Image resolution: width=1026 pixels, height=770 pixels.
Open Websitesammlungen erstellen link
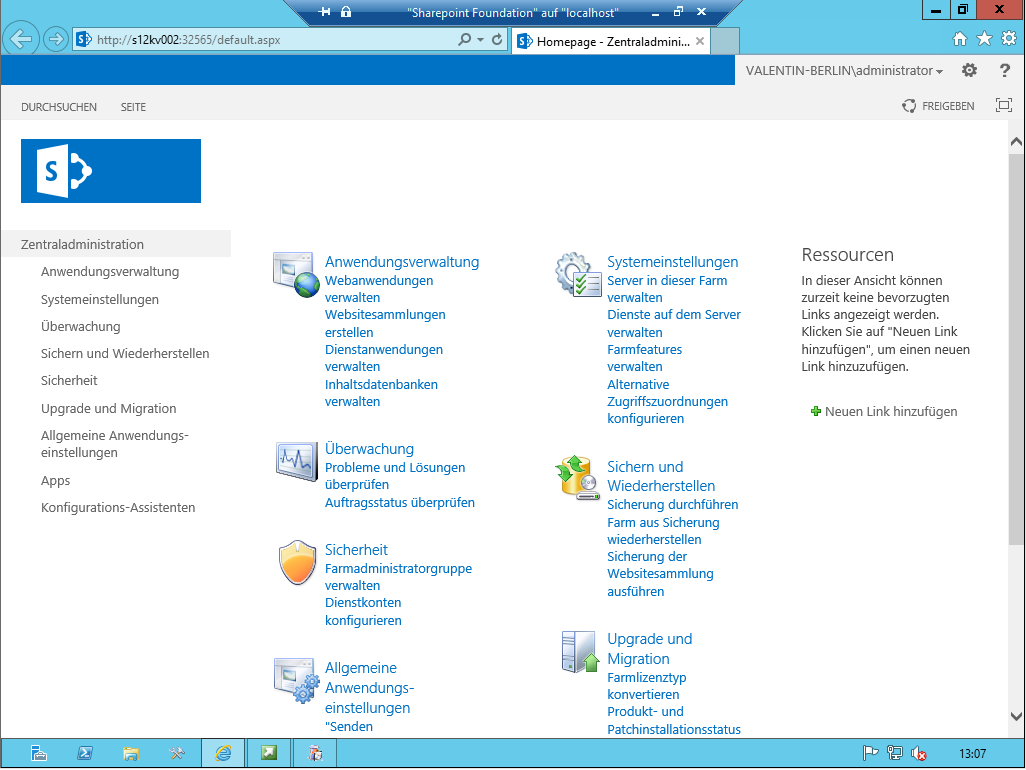(x=385, y=323)
